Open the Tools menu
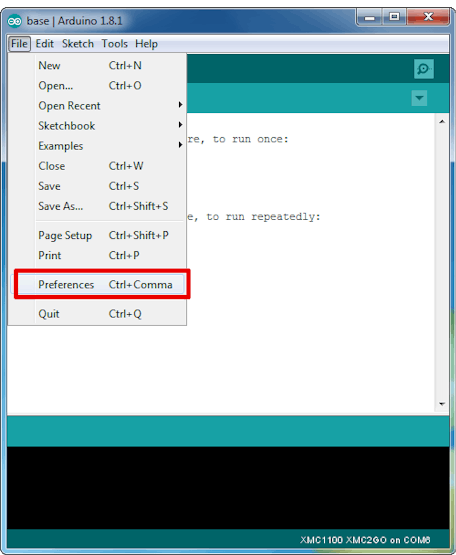Image resolution: width=456 pixels, height=555 pixels. 114,44
